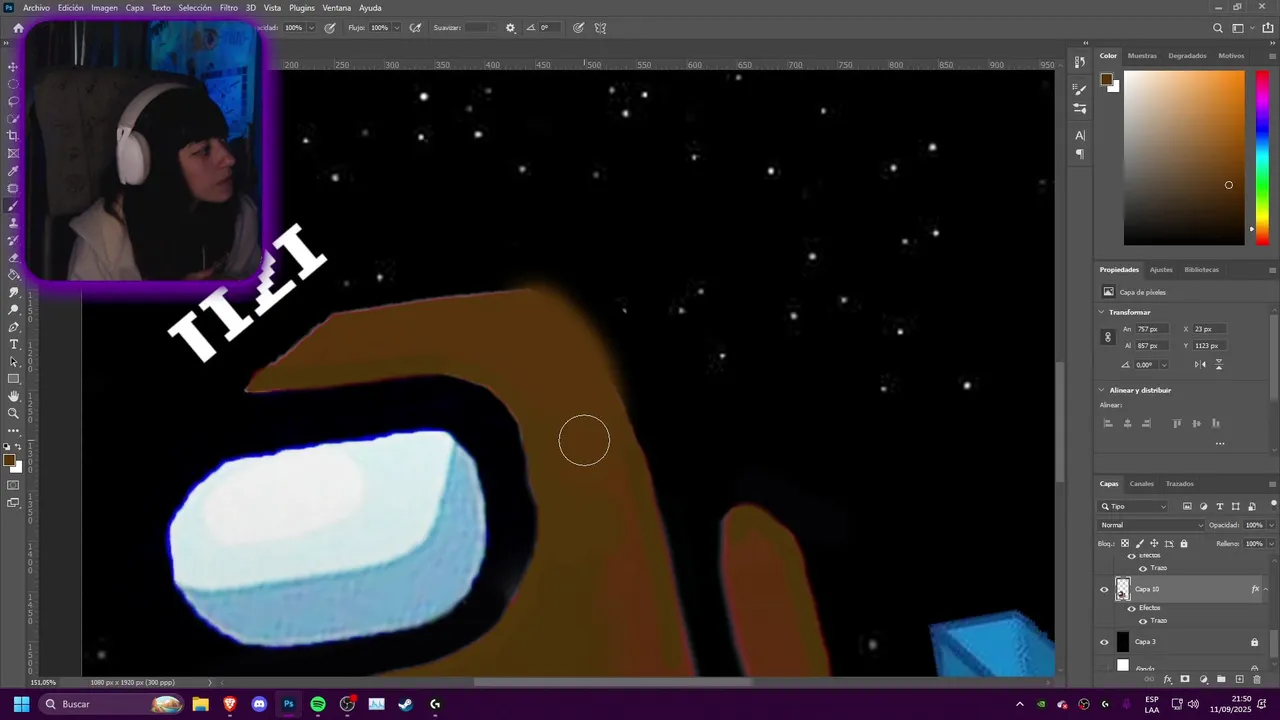This screenshot has width=1280, height=720.
Task: Hide the Capa 10 layer
Action: point(1104,590)
